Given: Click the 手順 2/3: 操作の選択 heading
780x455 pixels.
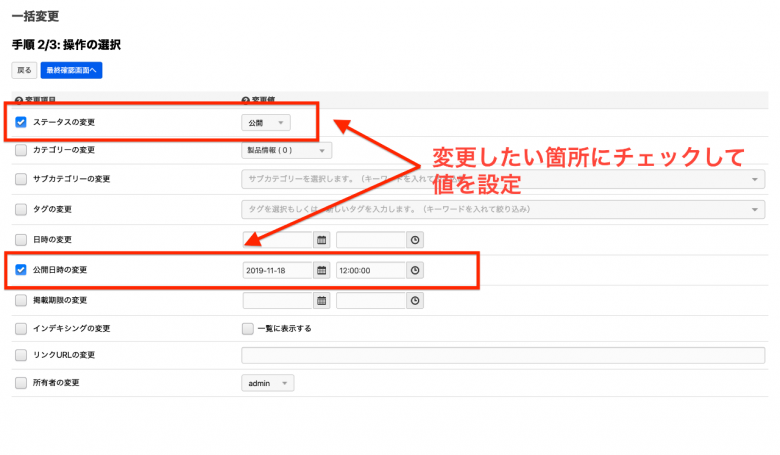Looking at the screenshot, I should pyautogui.click(x=66, y=45).
